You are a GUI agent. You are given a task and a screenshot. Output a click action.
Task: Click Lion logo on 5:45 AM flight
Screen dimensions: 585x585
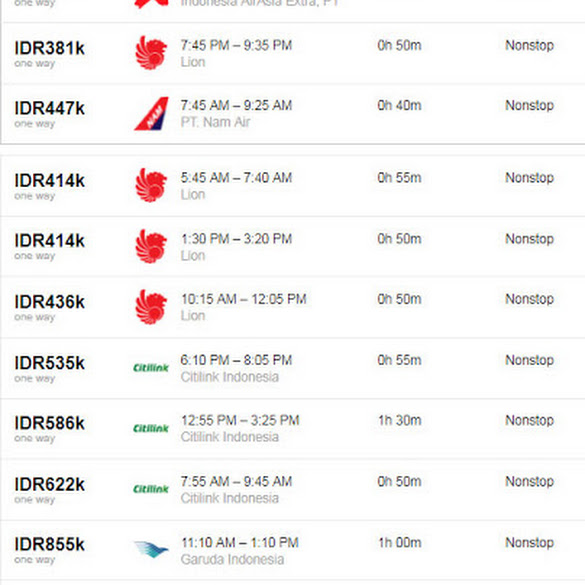151,185
